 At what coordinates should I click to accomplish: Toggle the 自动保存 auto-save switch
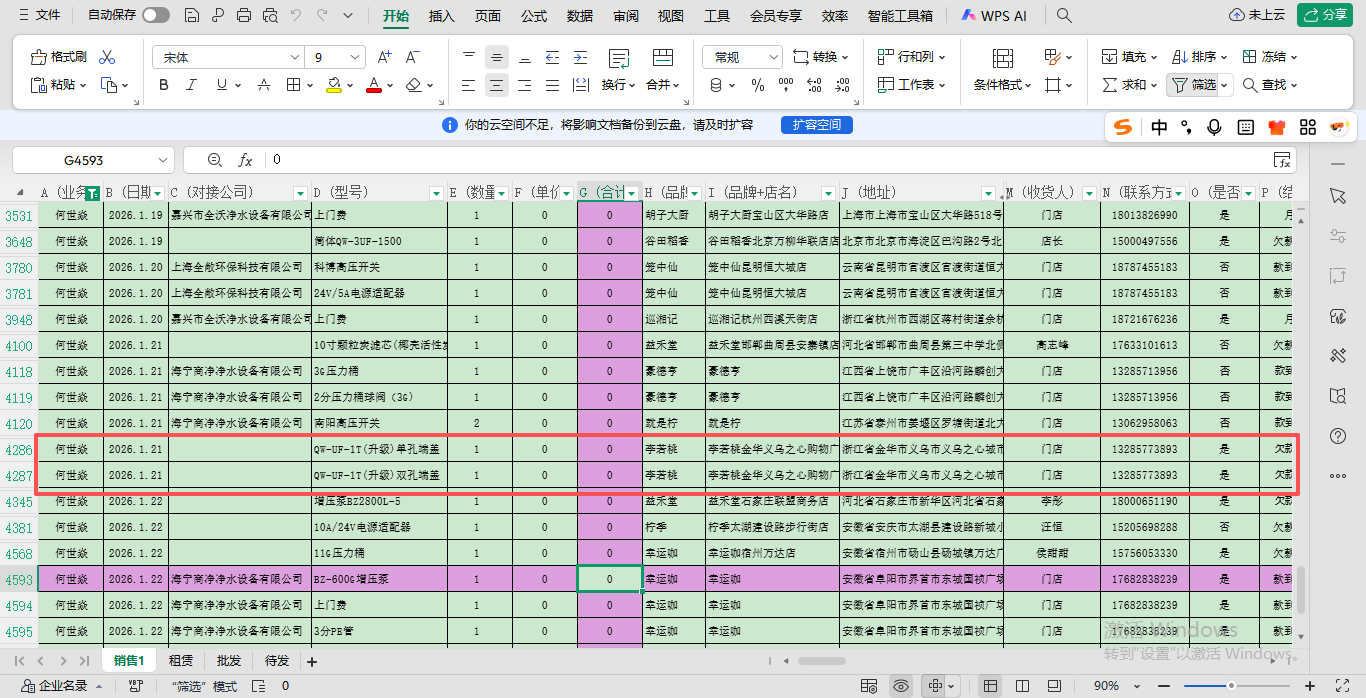(x=155, y=15)
